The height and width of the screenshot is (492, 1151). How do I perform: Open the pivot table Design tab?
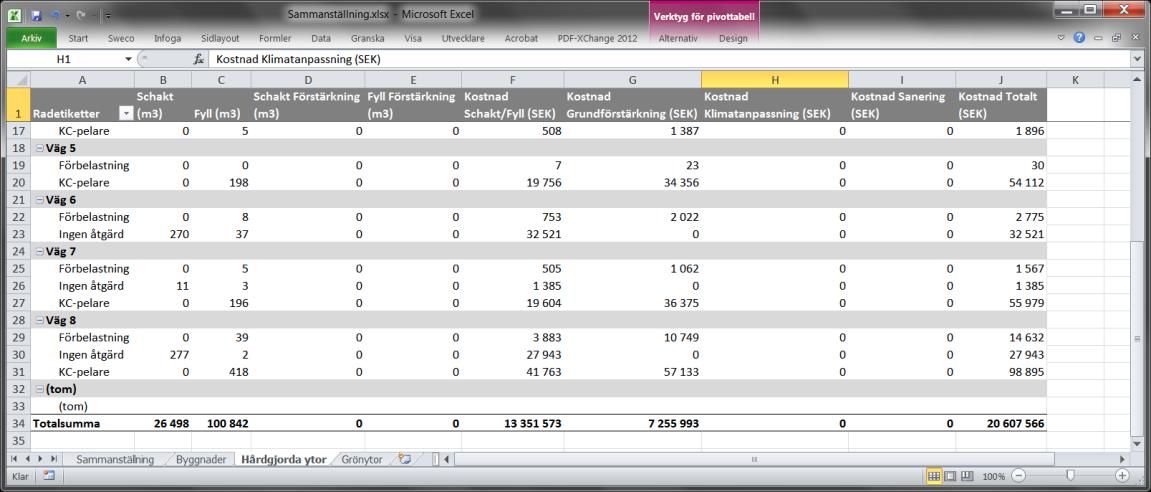click(733, 38)
